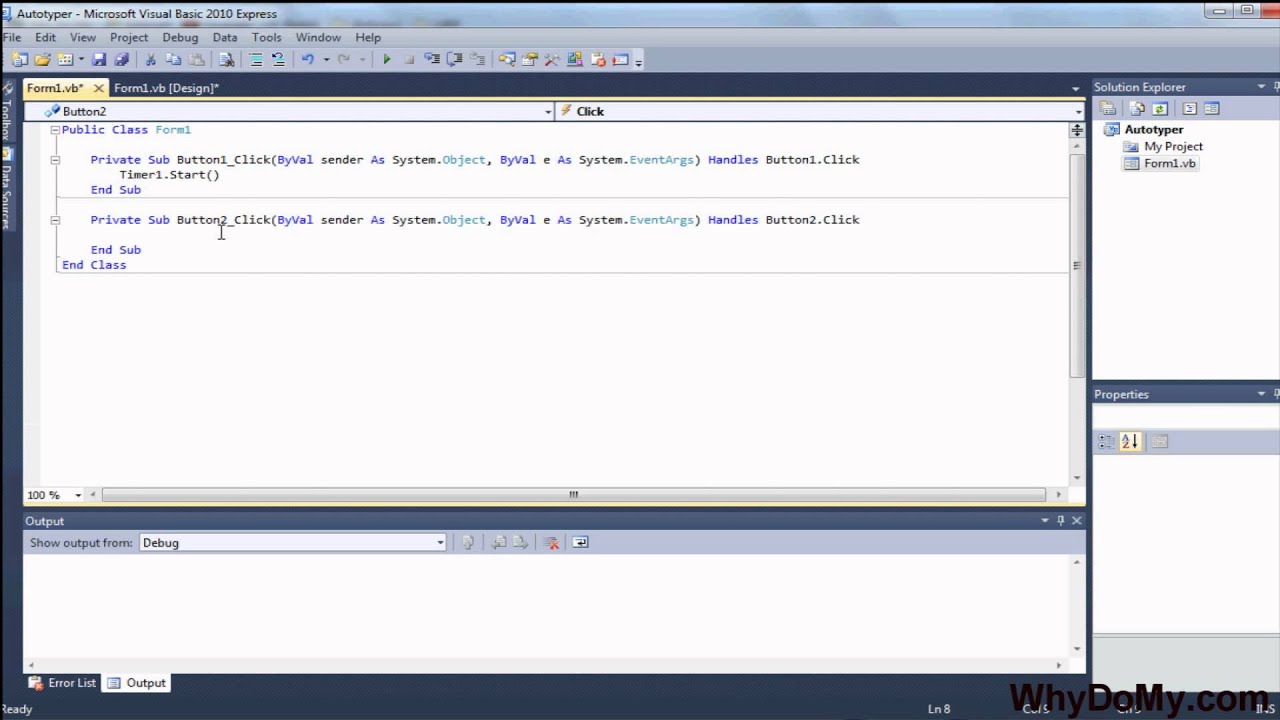Click the Stop Debugging square icon
The image size is (1280, 720).
pyautogui.click(x=409, y=60)
